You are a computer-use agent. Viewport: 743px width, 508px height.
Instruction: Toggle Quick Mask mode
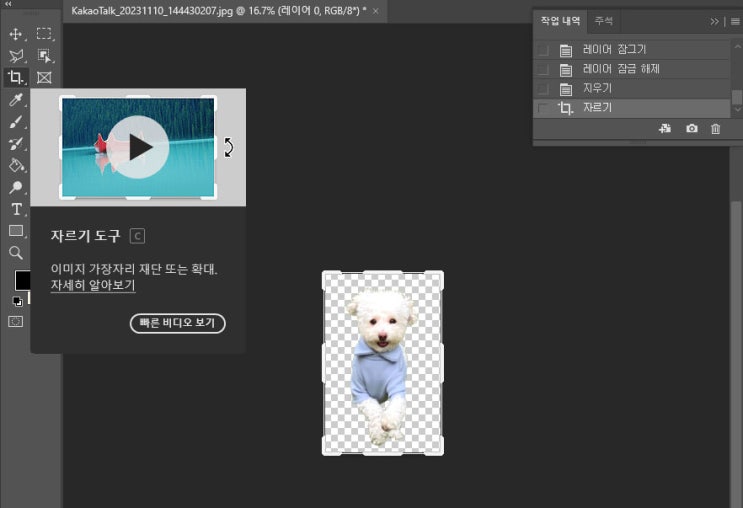16,322
